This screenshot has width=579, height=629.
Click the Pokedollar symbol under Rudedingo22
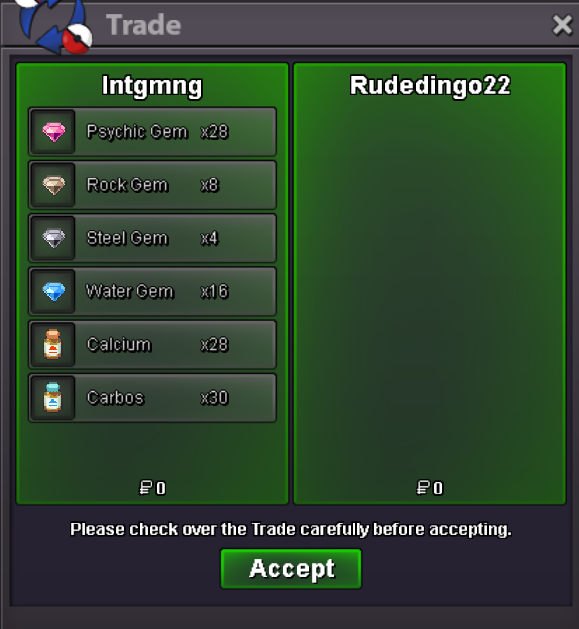coord(423,488)
